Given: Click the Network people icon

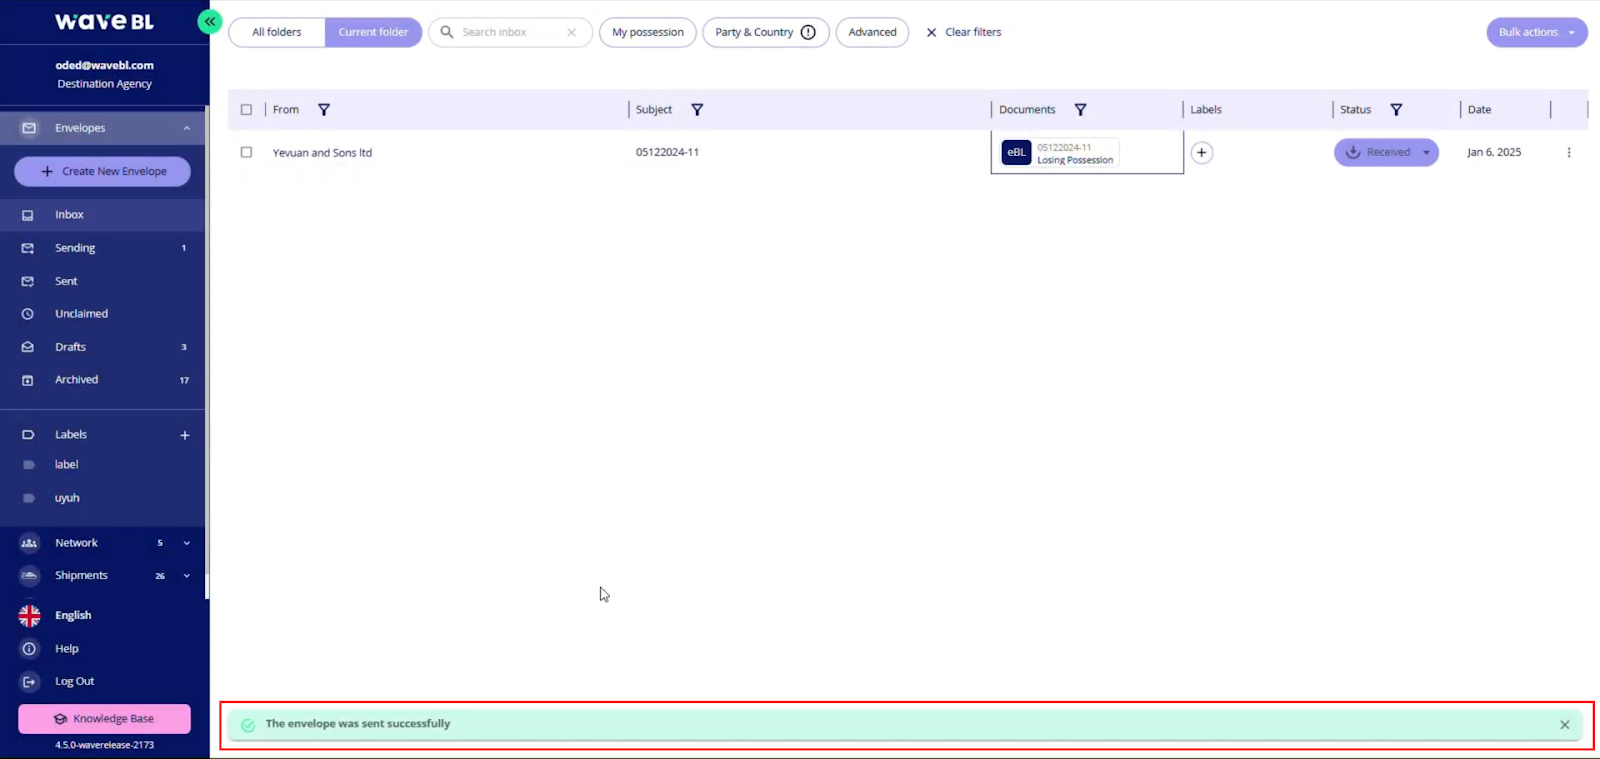Looking at the screenshot, I should click(29, 543).
